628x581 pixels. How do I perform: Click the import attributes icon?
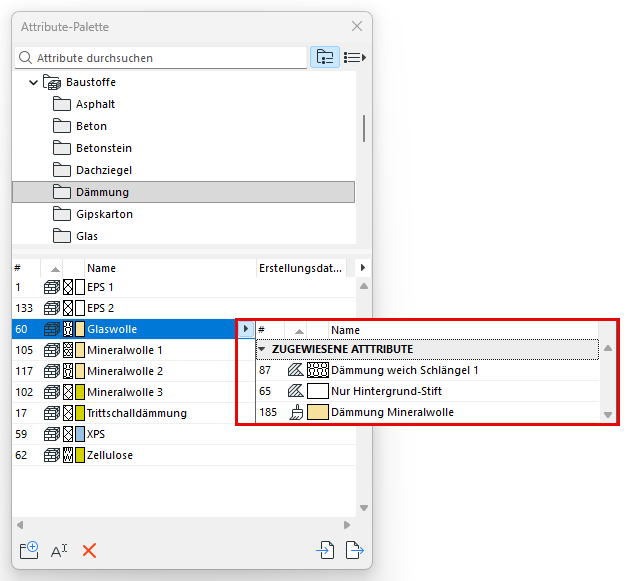pos(325,550)
